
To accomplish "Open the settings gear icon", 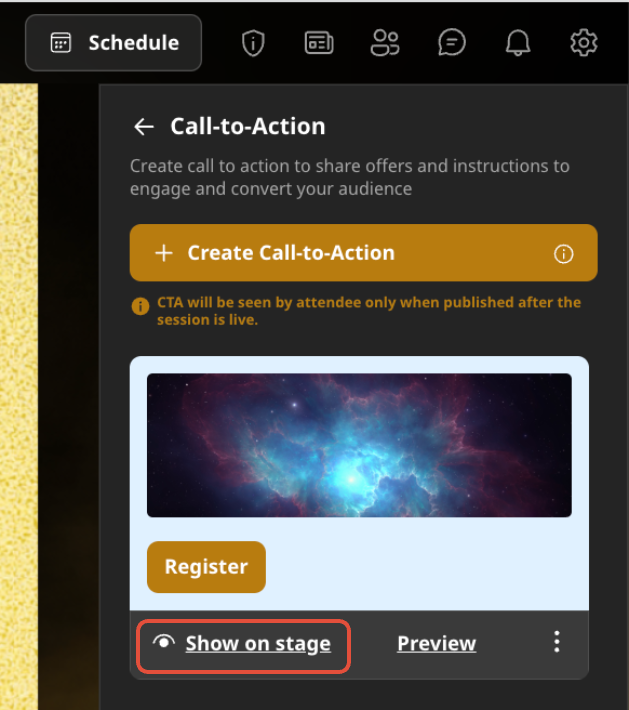I will (584, 43).
